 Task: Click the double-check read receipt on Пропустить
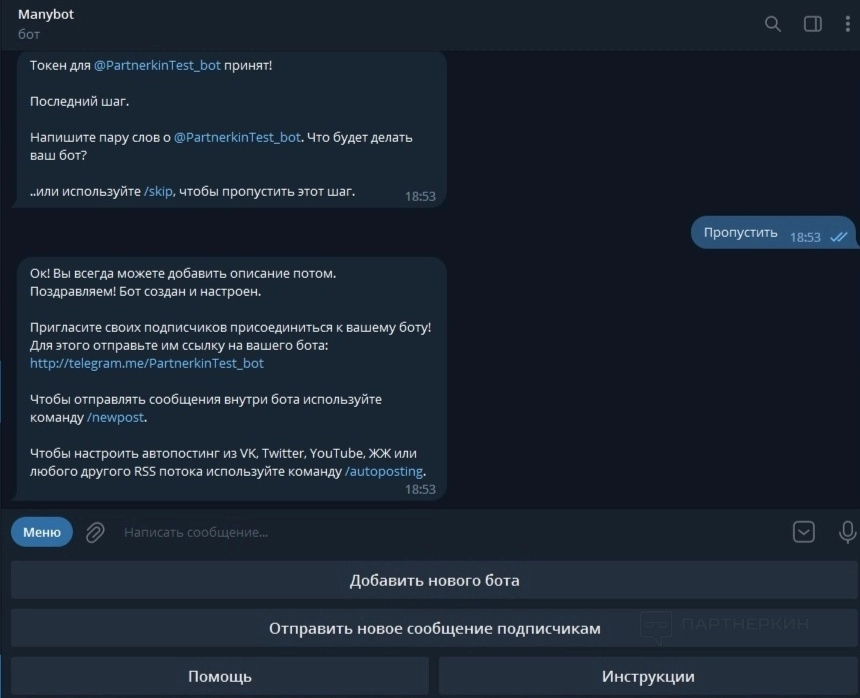pos(839,237)
